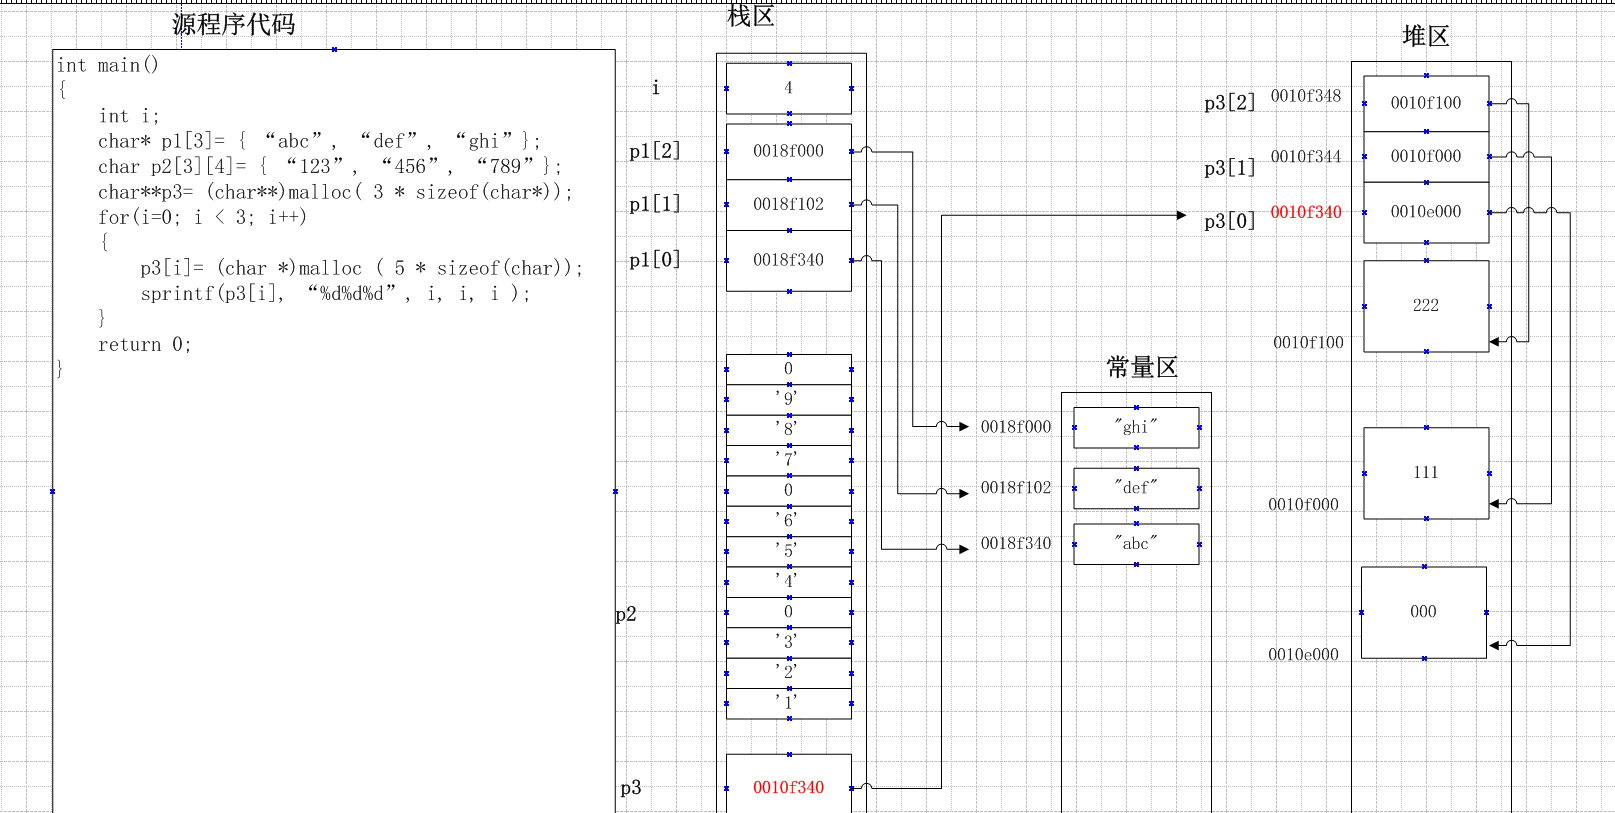Click the 'for(i=0; i < 3; i++)' line
Image resolution: width=1615 pixels, height=813 pixels.
click(x=202, y=217)
